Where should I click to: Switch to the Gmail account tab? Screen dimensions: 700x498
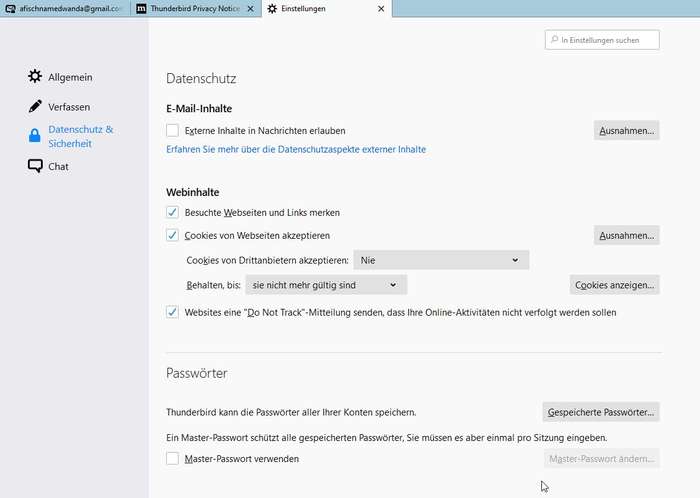tap(70, 8)
